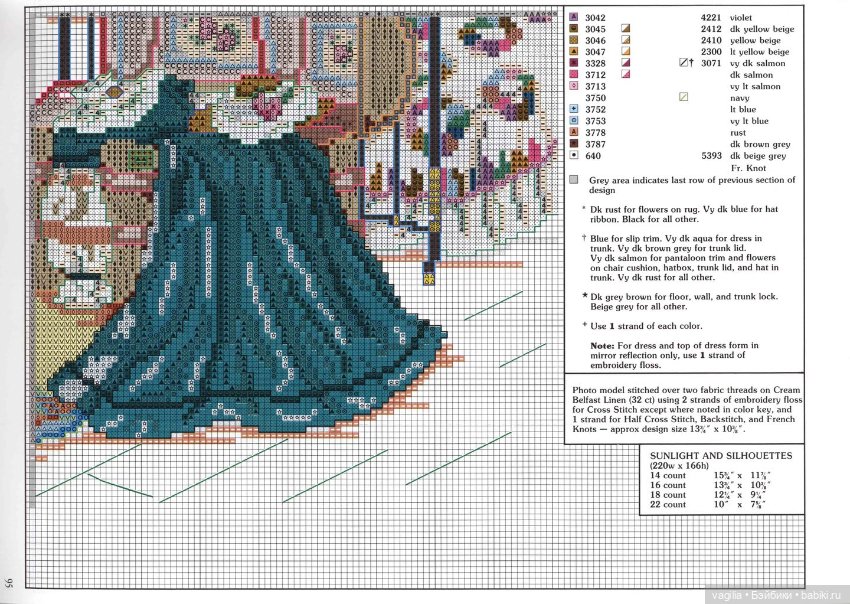This screenshot has width=850, height=604.
Task: Pick the 3787 dk brown grey symbol
Action: click(572, 144)
